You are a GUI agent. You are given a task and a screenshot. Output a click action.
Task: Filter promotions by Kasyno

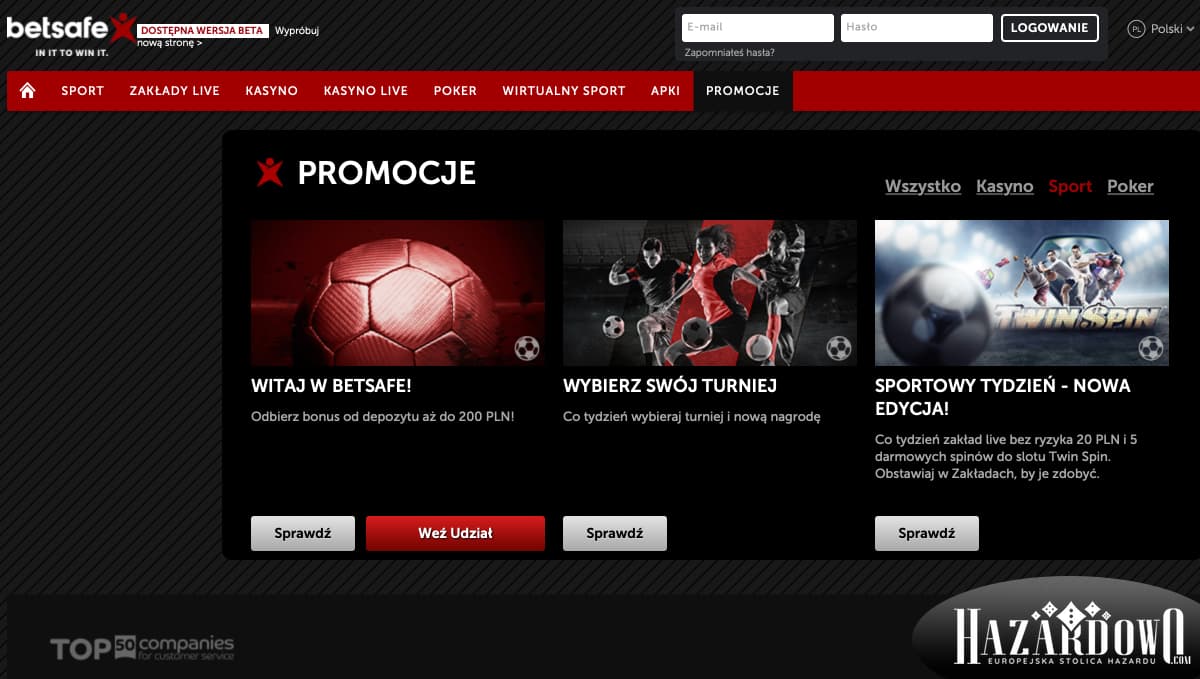[1005, 186]
